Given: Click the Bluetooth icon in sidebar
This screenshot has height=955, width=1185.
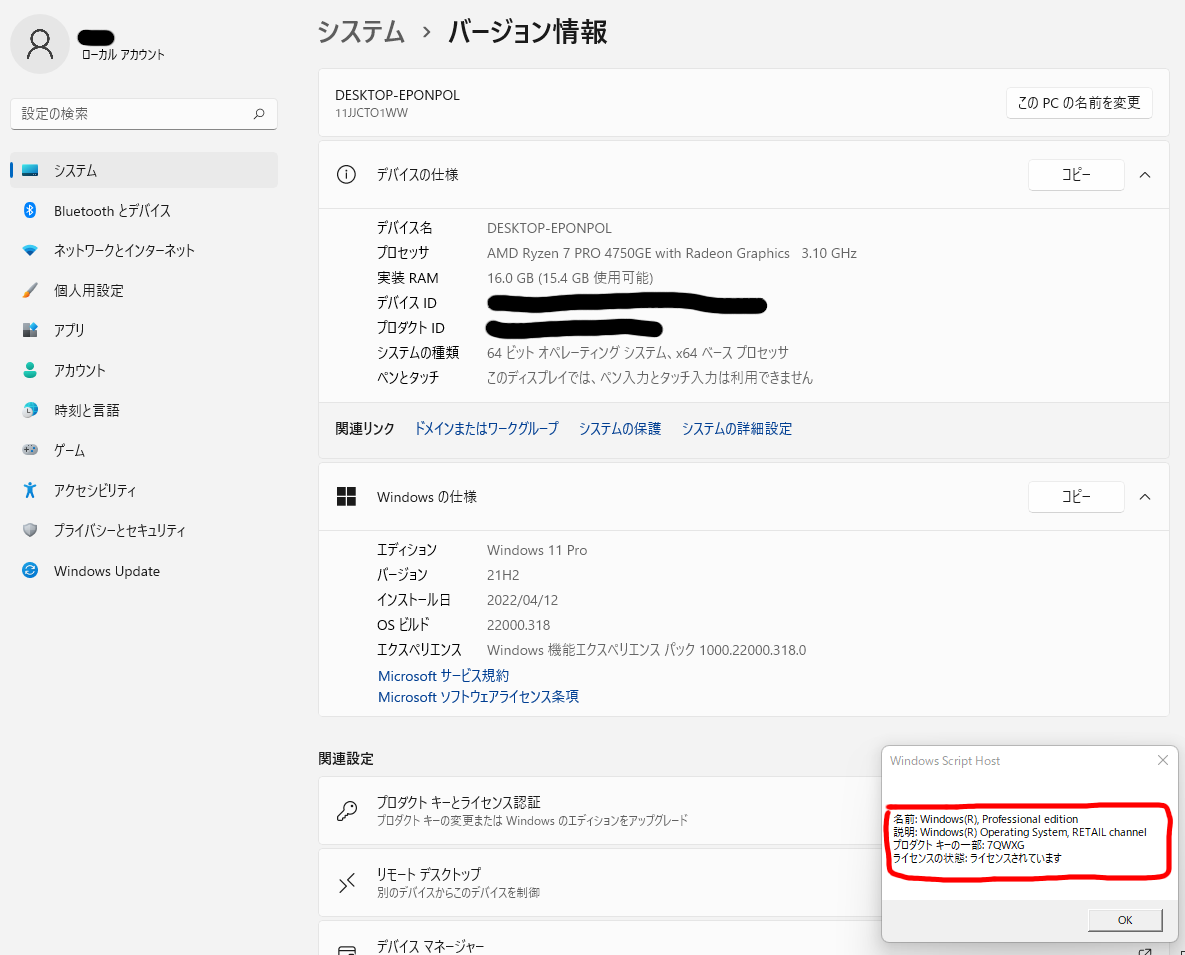Looking at the screenshot, I should tap(30, 211).
